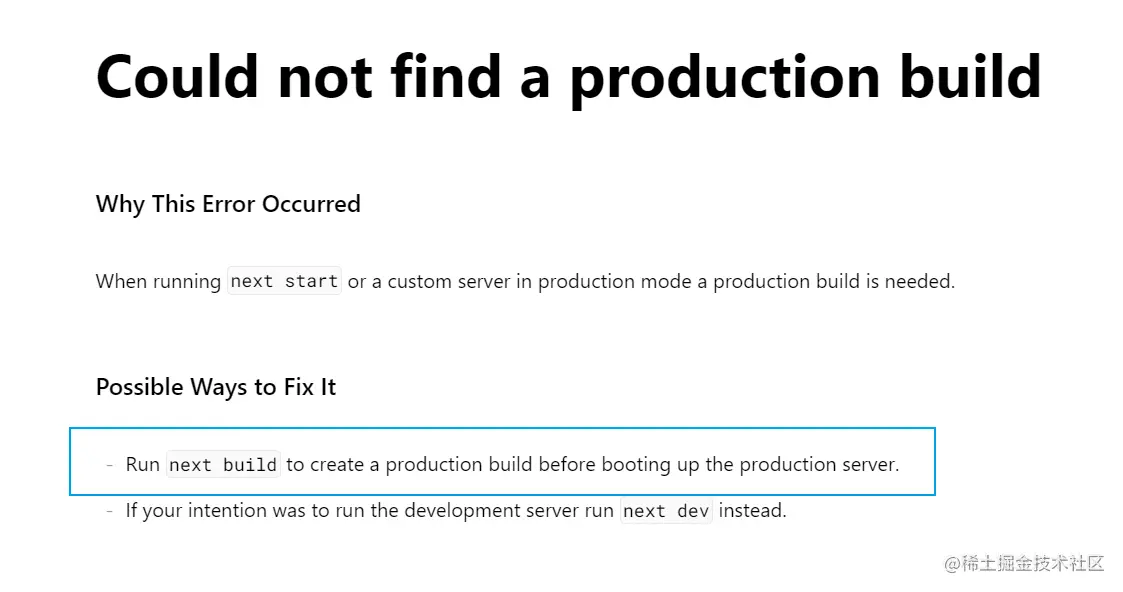Select the 'next build' code snippet
This screenshot has height=592, width=1123.
223,465
